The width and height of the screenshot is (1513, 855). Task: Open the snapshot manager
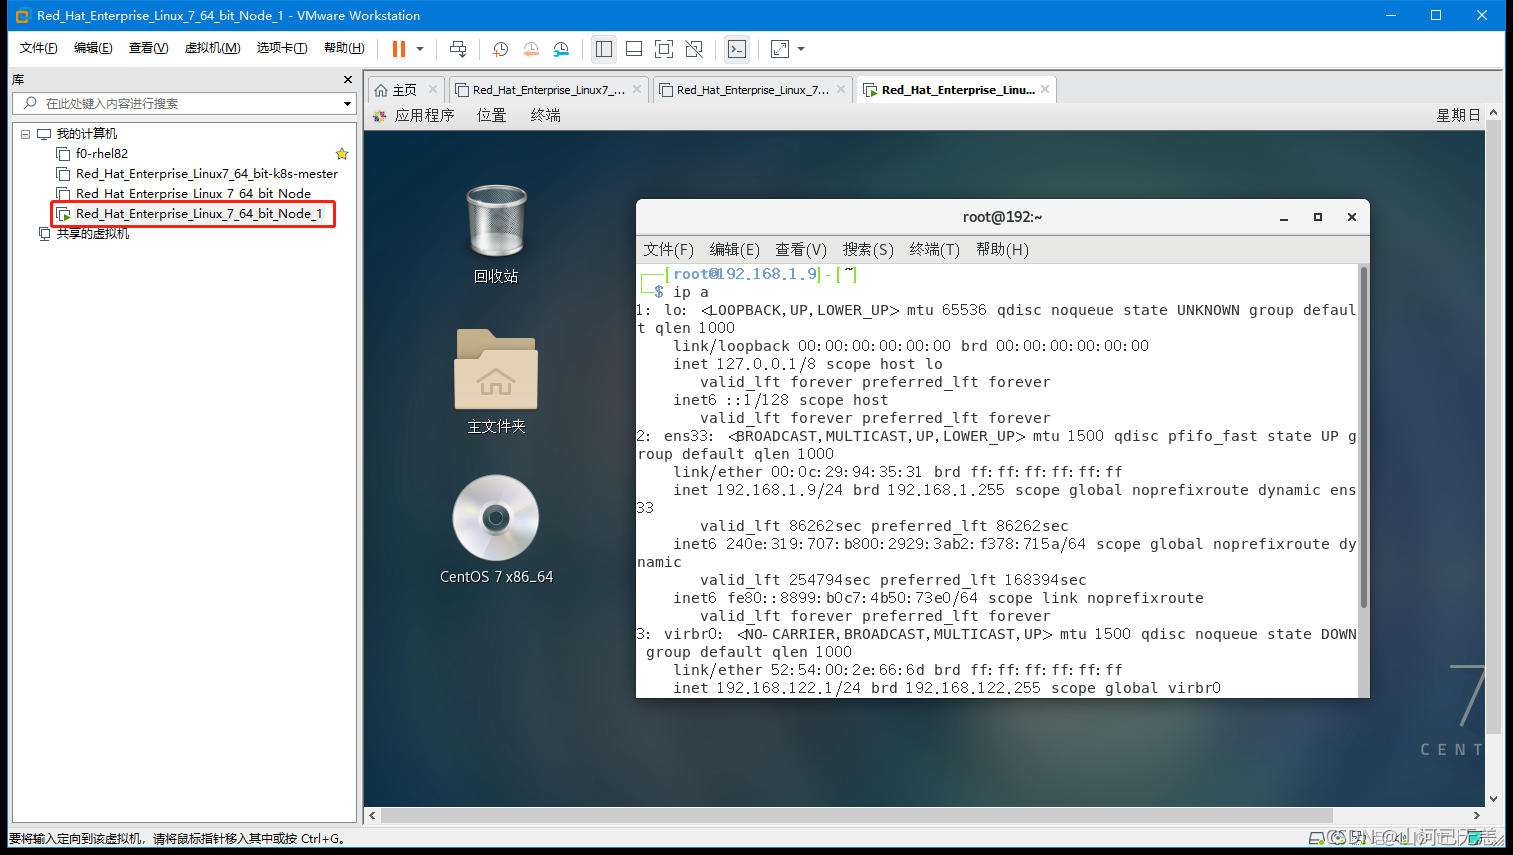(561, 49)
